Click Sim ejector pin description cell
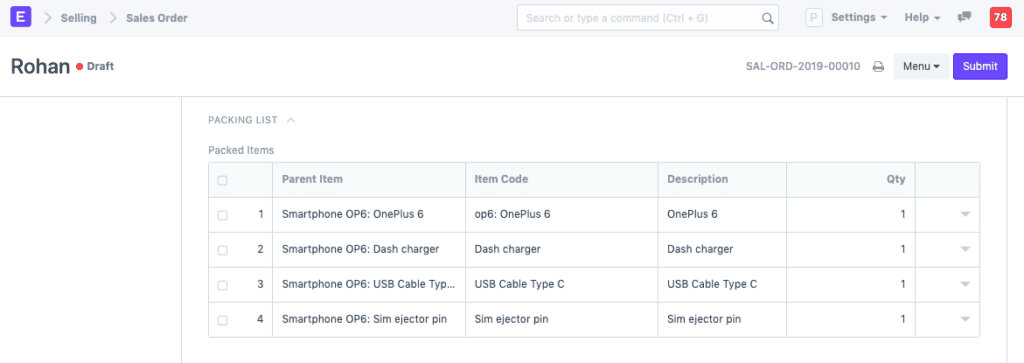Viewport: 1024px width, 363px height. point(722,320)
